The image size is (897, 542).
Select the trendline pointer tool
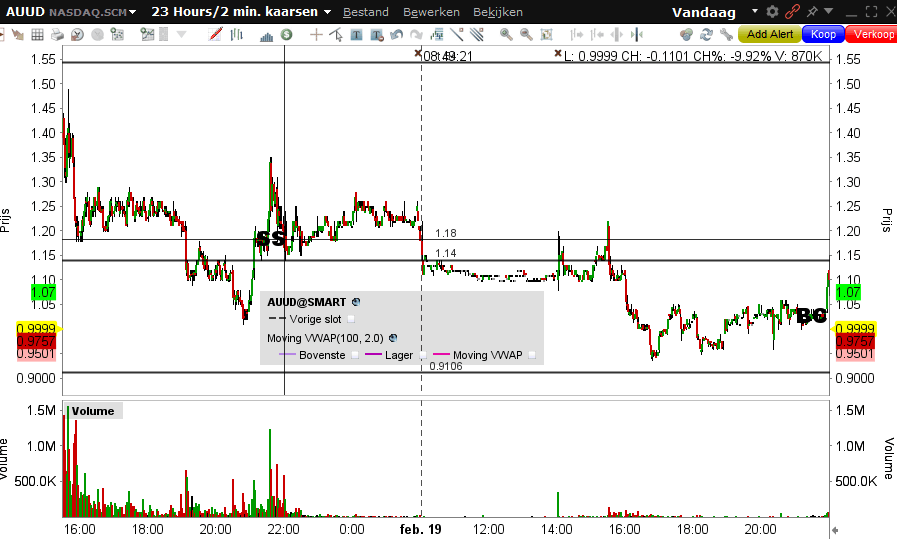pyautogui.click(x=336, y=35)
